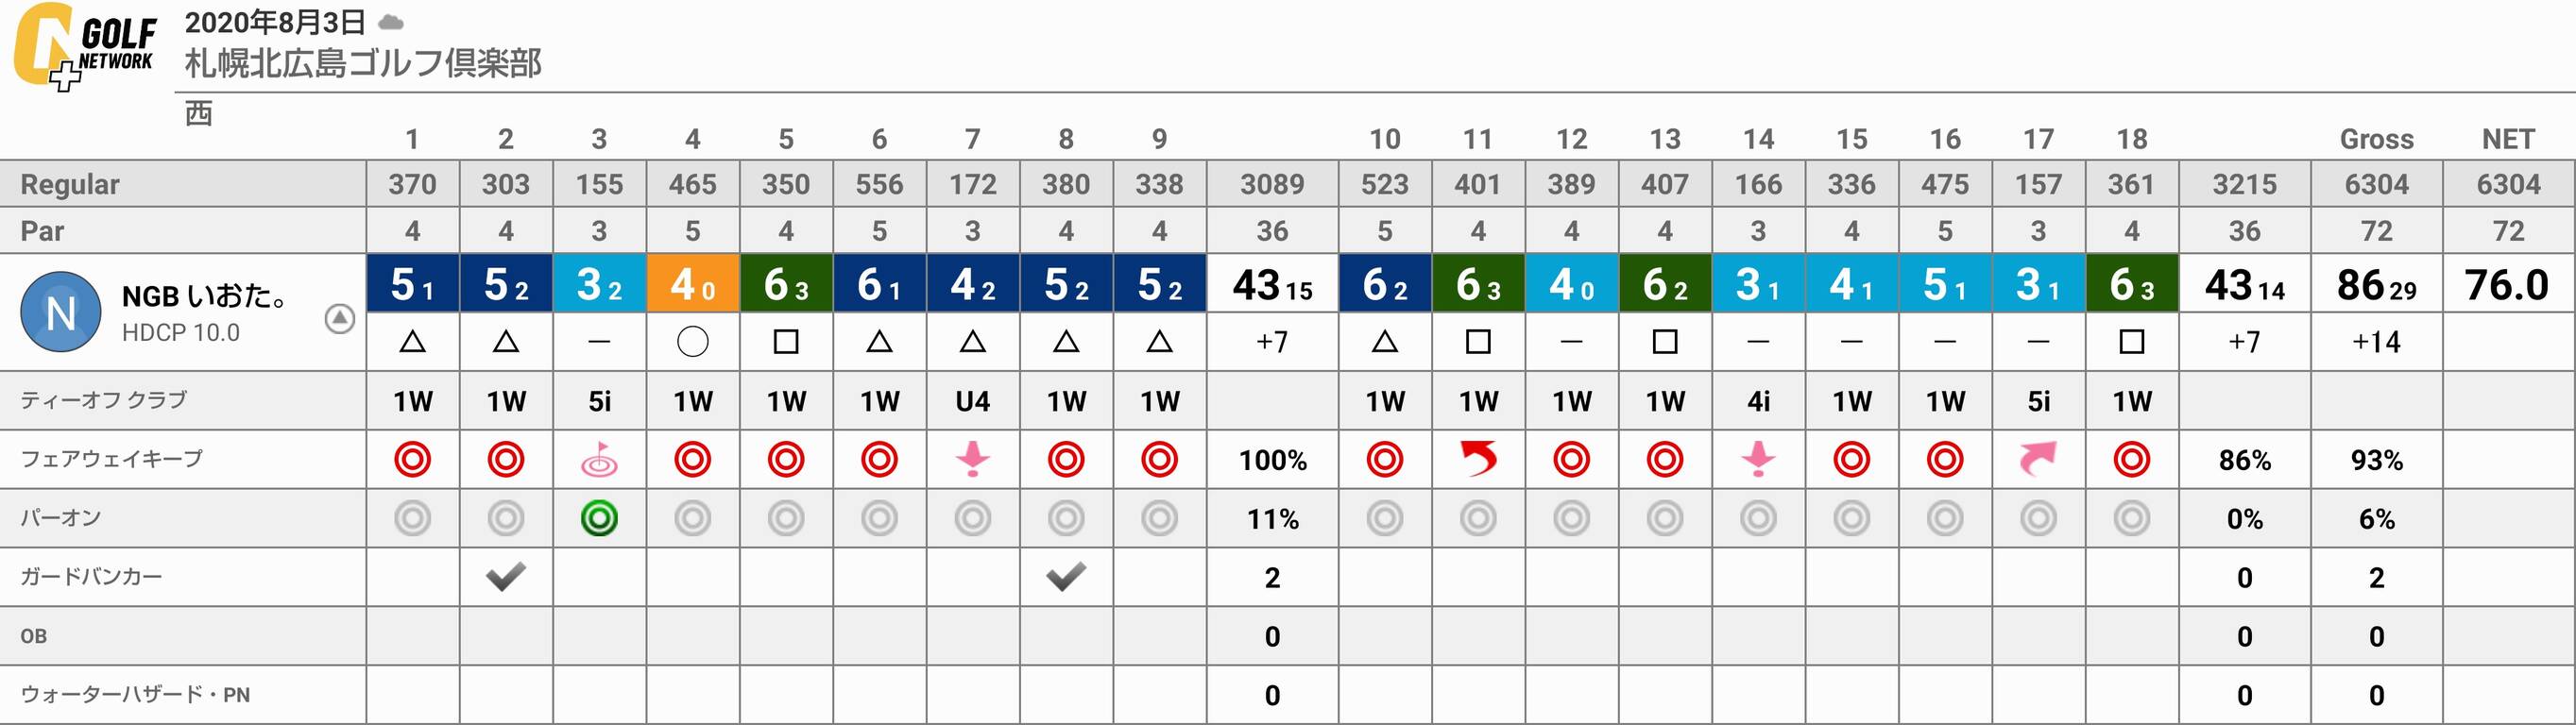
Task: Click the hole 14 pink down-arrow icon
Action: (x=1758, y=459)
